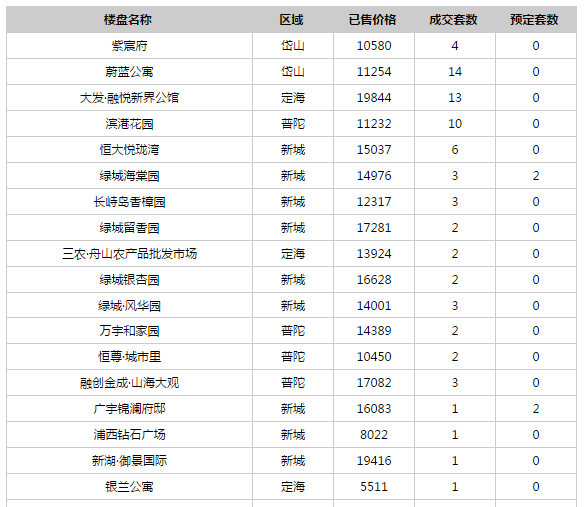Click the price 17281 of 绿城留香园
584x507 pixels.
[374, 228]
